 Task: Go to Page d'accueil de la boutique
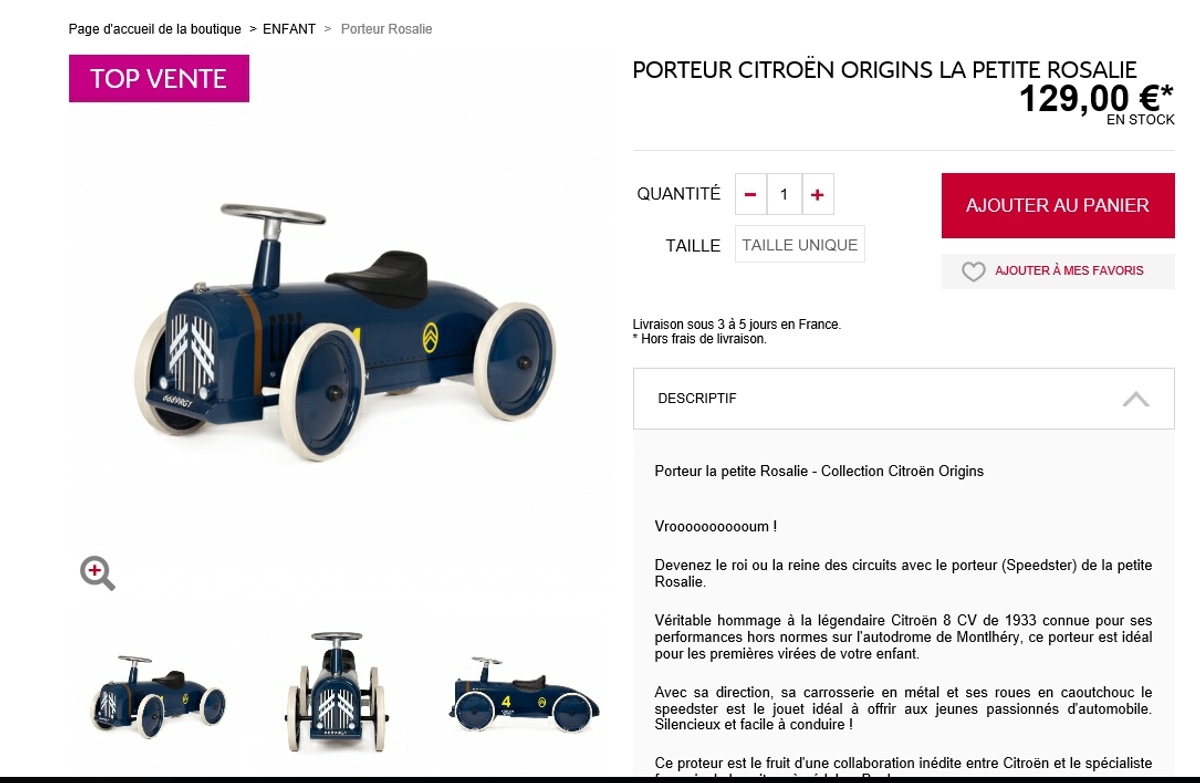pos(155,29)
